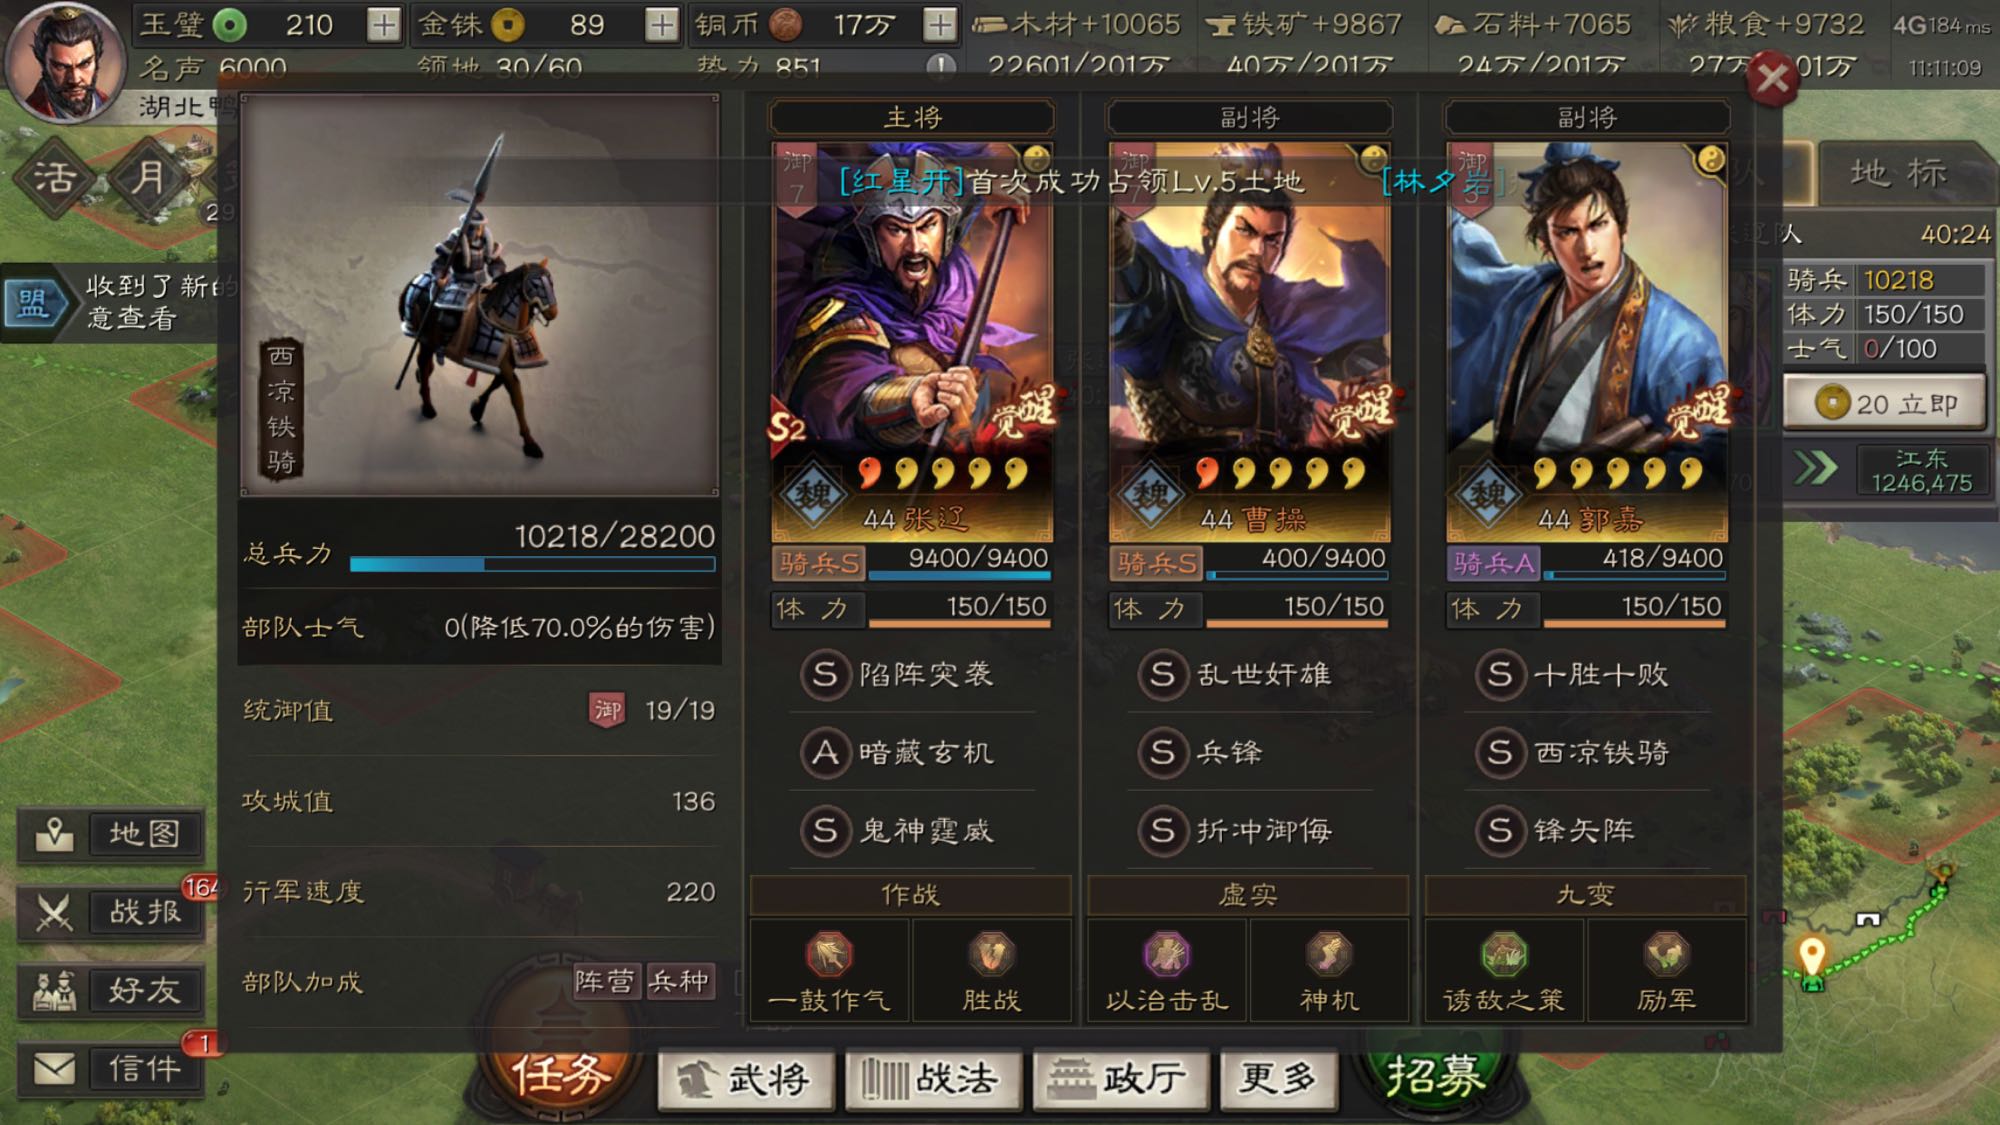
Task: Select 励军 skill icon
Action: point(1666,954)
